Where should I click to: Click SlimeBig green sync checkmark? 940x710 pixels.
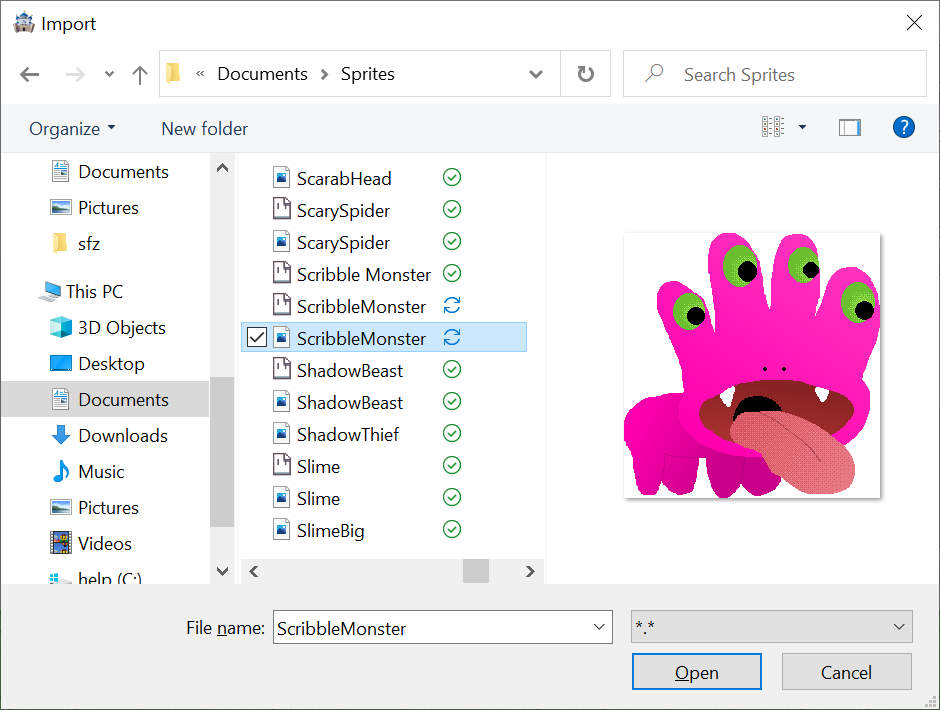452,530
